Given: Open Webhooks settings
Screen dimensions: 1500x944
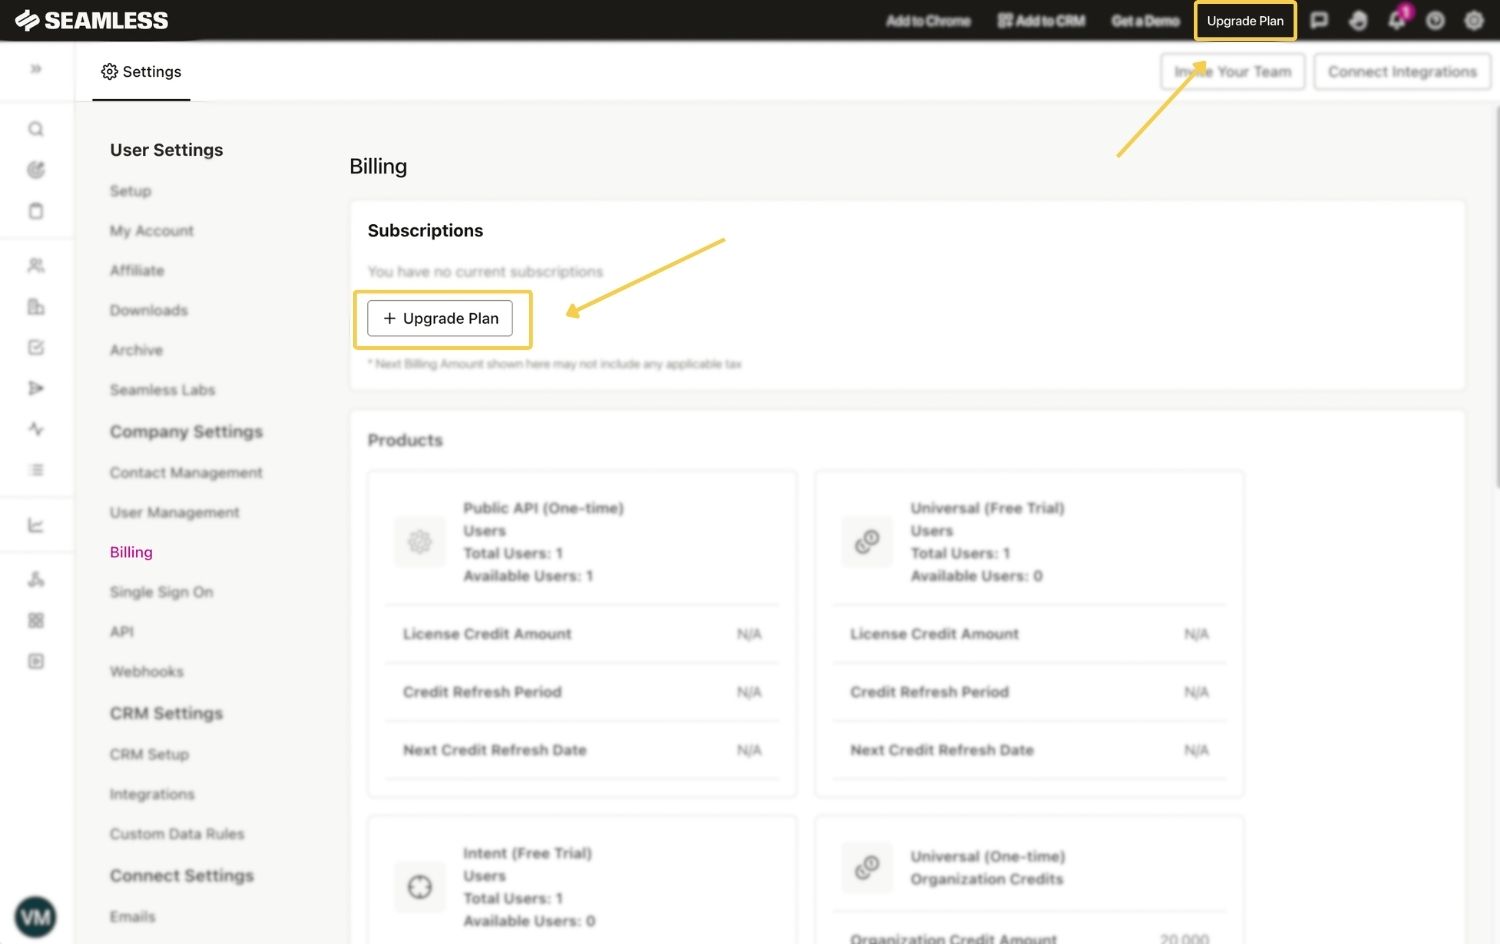Looking at the screenshot, I should [147, 672].
